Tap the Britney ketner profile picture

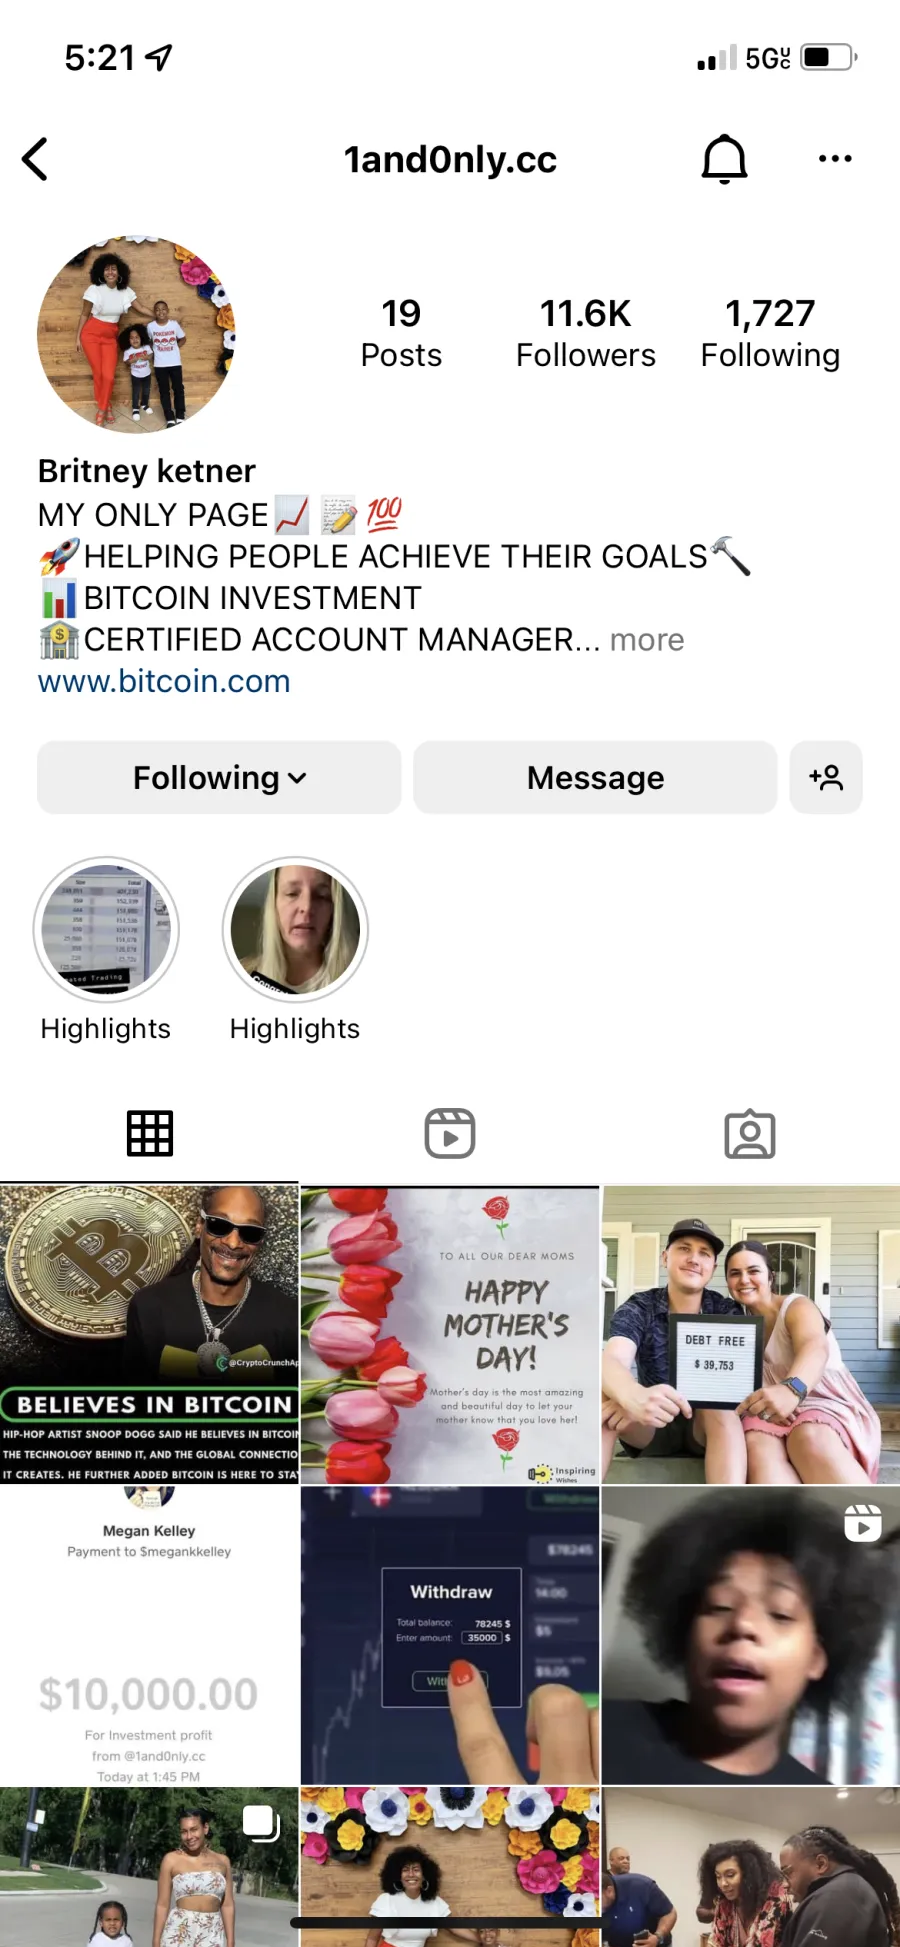click(x=136, y=334)
